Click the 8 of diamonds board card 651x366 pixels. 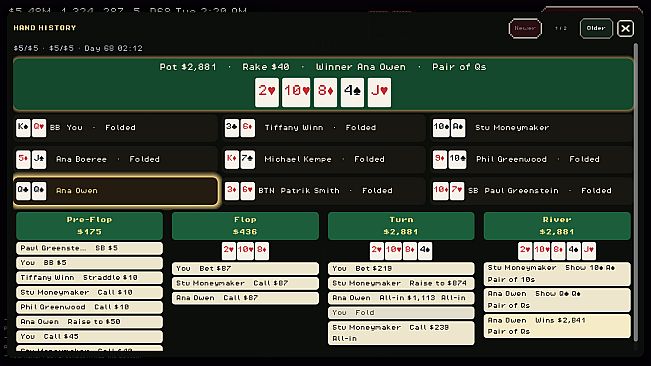click(x=325, y=92)
